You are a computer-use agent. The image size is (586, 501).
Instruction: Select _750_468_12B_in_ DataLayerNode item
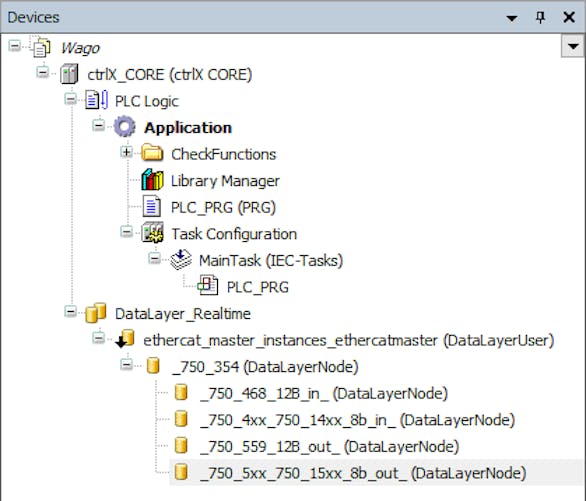pyautogui.click(x=324, y=393)
